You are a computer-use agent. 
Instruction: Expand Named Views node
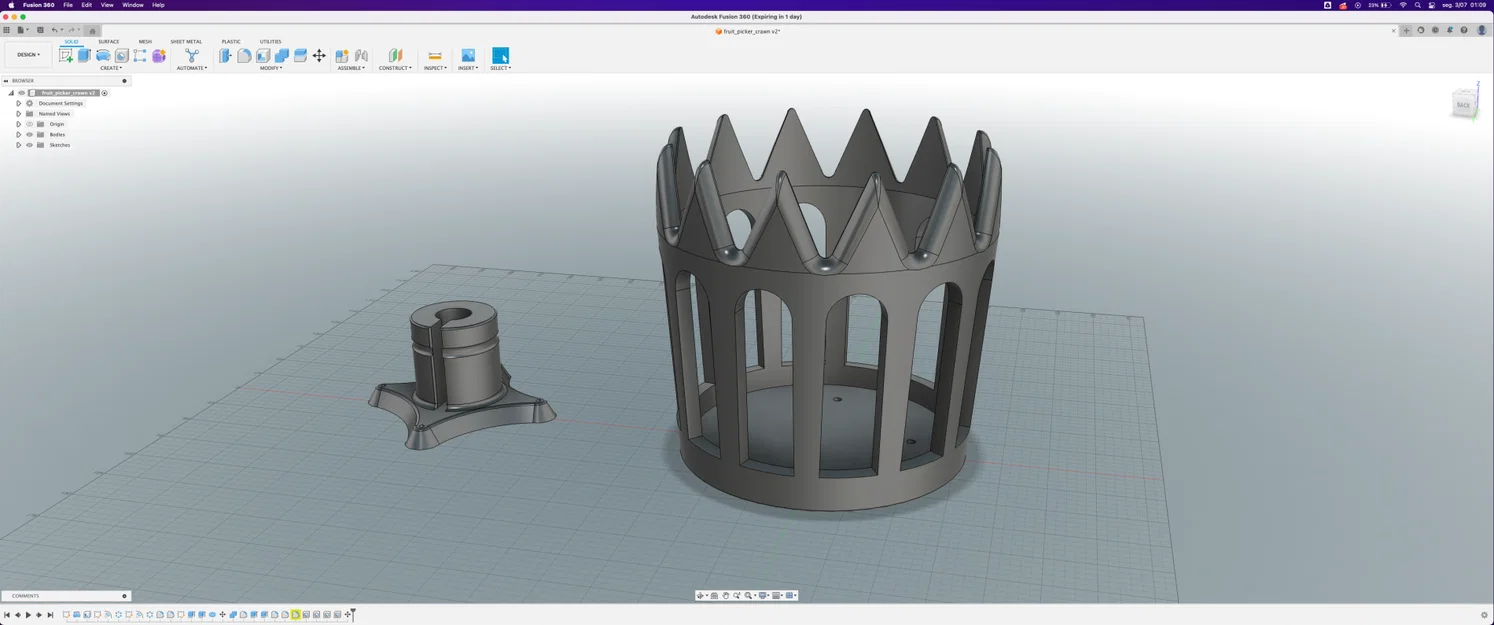(18, 114)
